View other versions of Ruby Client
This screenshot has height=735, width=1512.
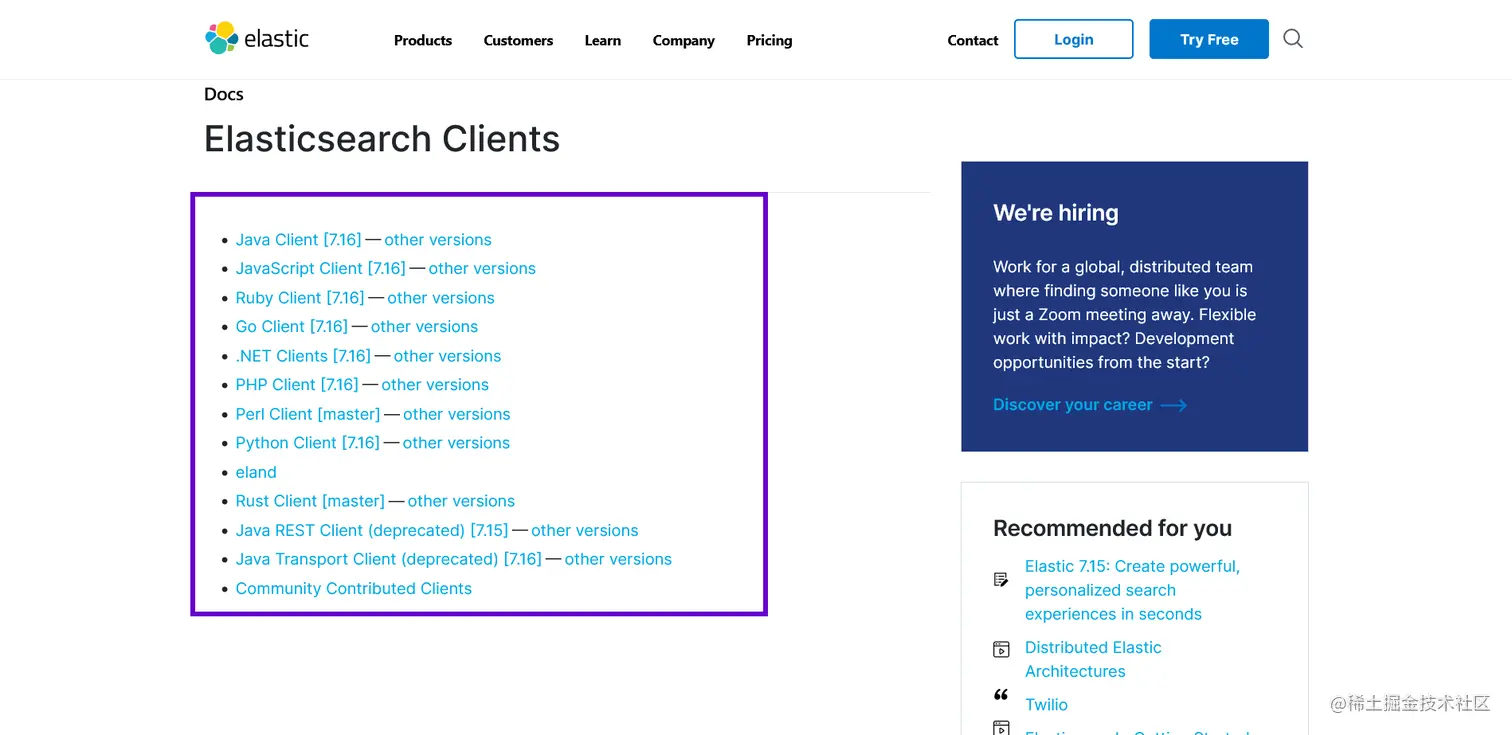441,298
